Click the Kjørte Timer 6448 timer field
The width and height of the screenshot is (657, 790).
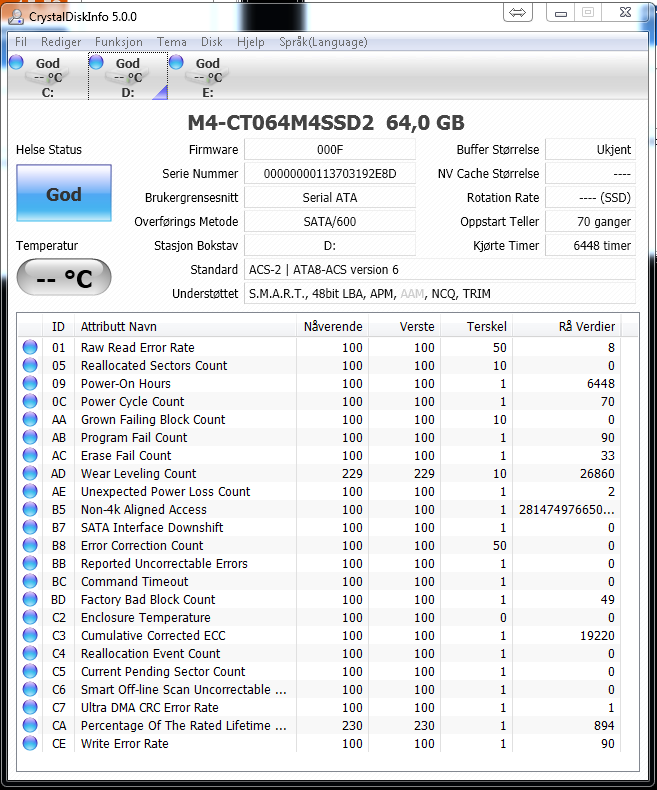590,246
